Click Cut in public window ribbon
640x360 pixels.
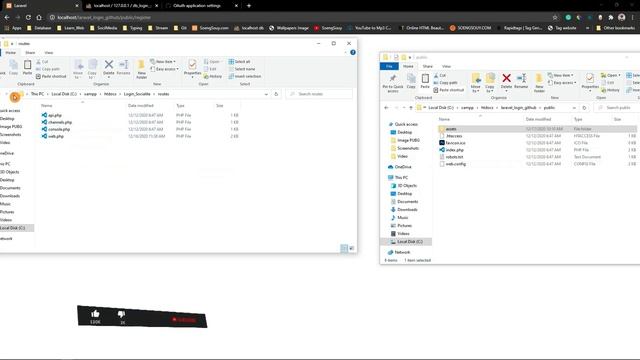coord(440,76)
